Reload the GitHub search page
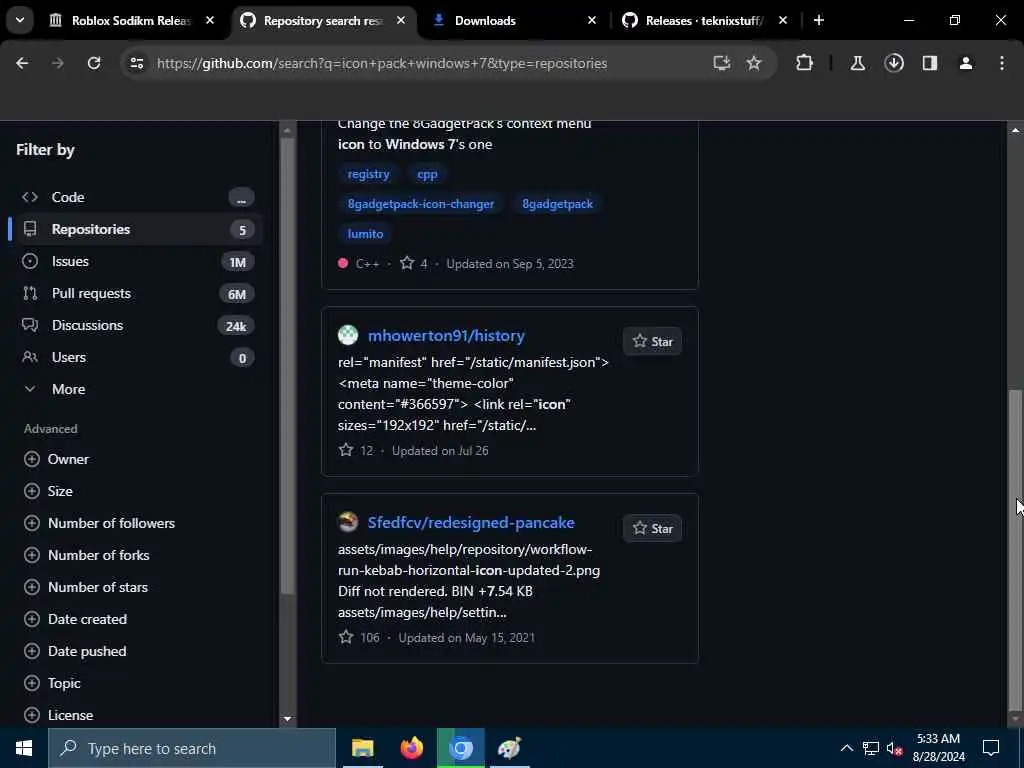 pyautogui.click(x=94, y=63)
